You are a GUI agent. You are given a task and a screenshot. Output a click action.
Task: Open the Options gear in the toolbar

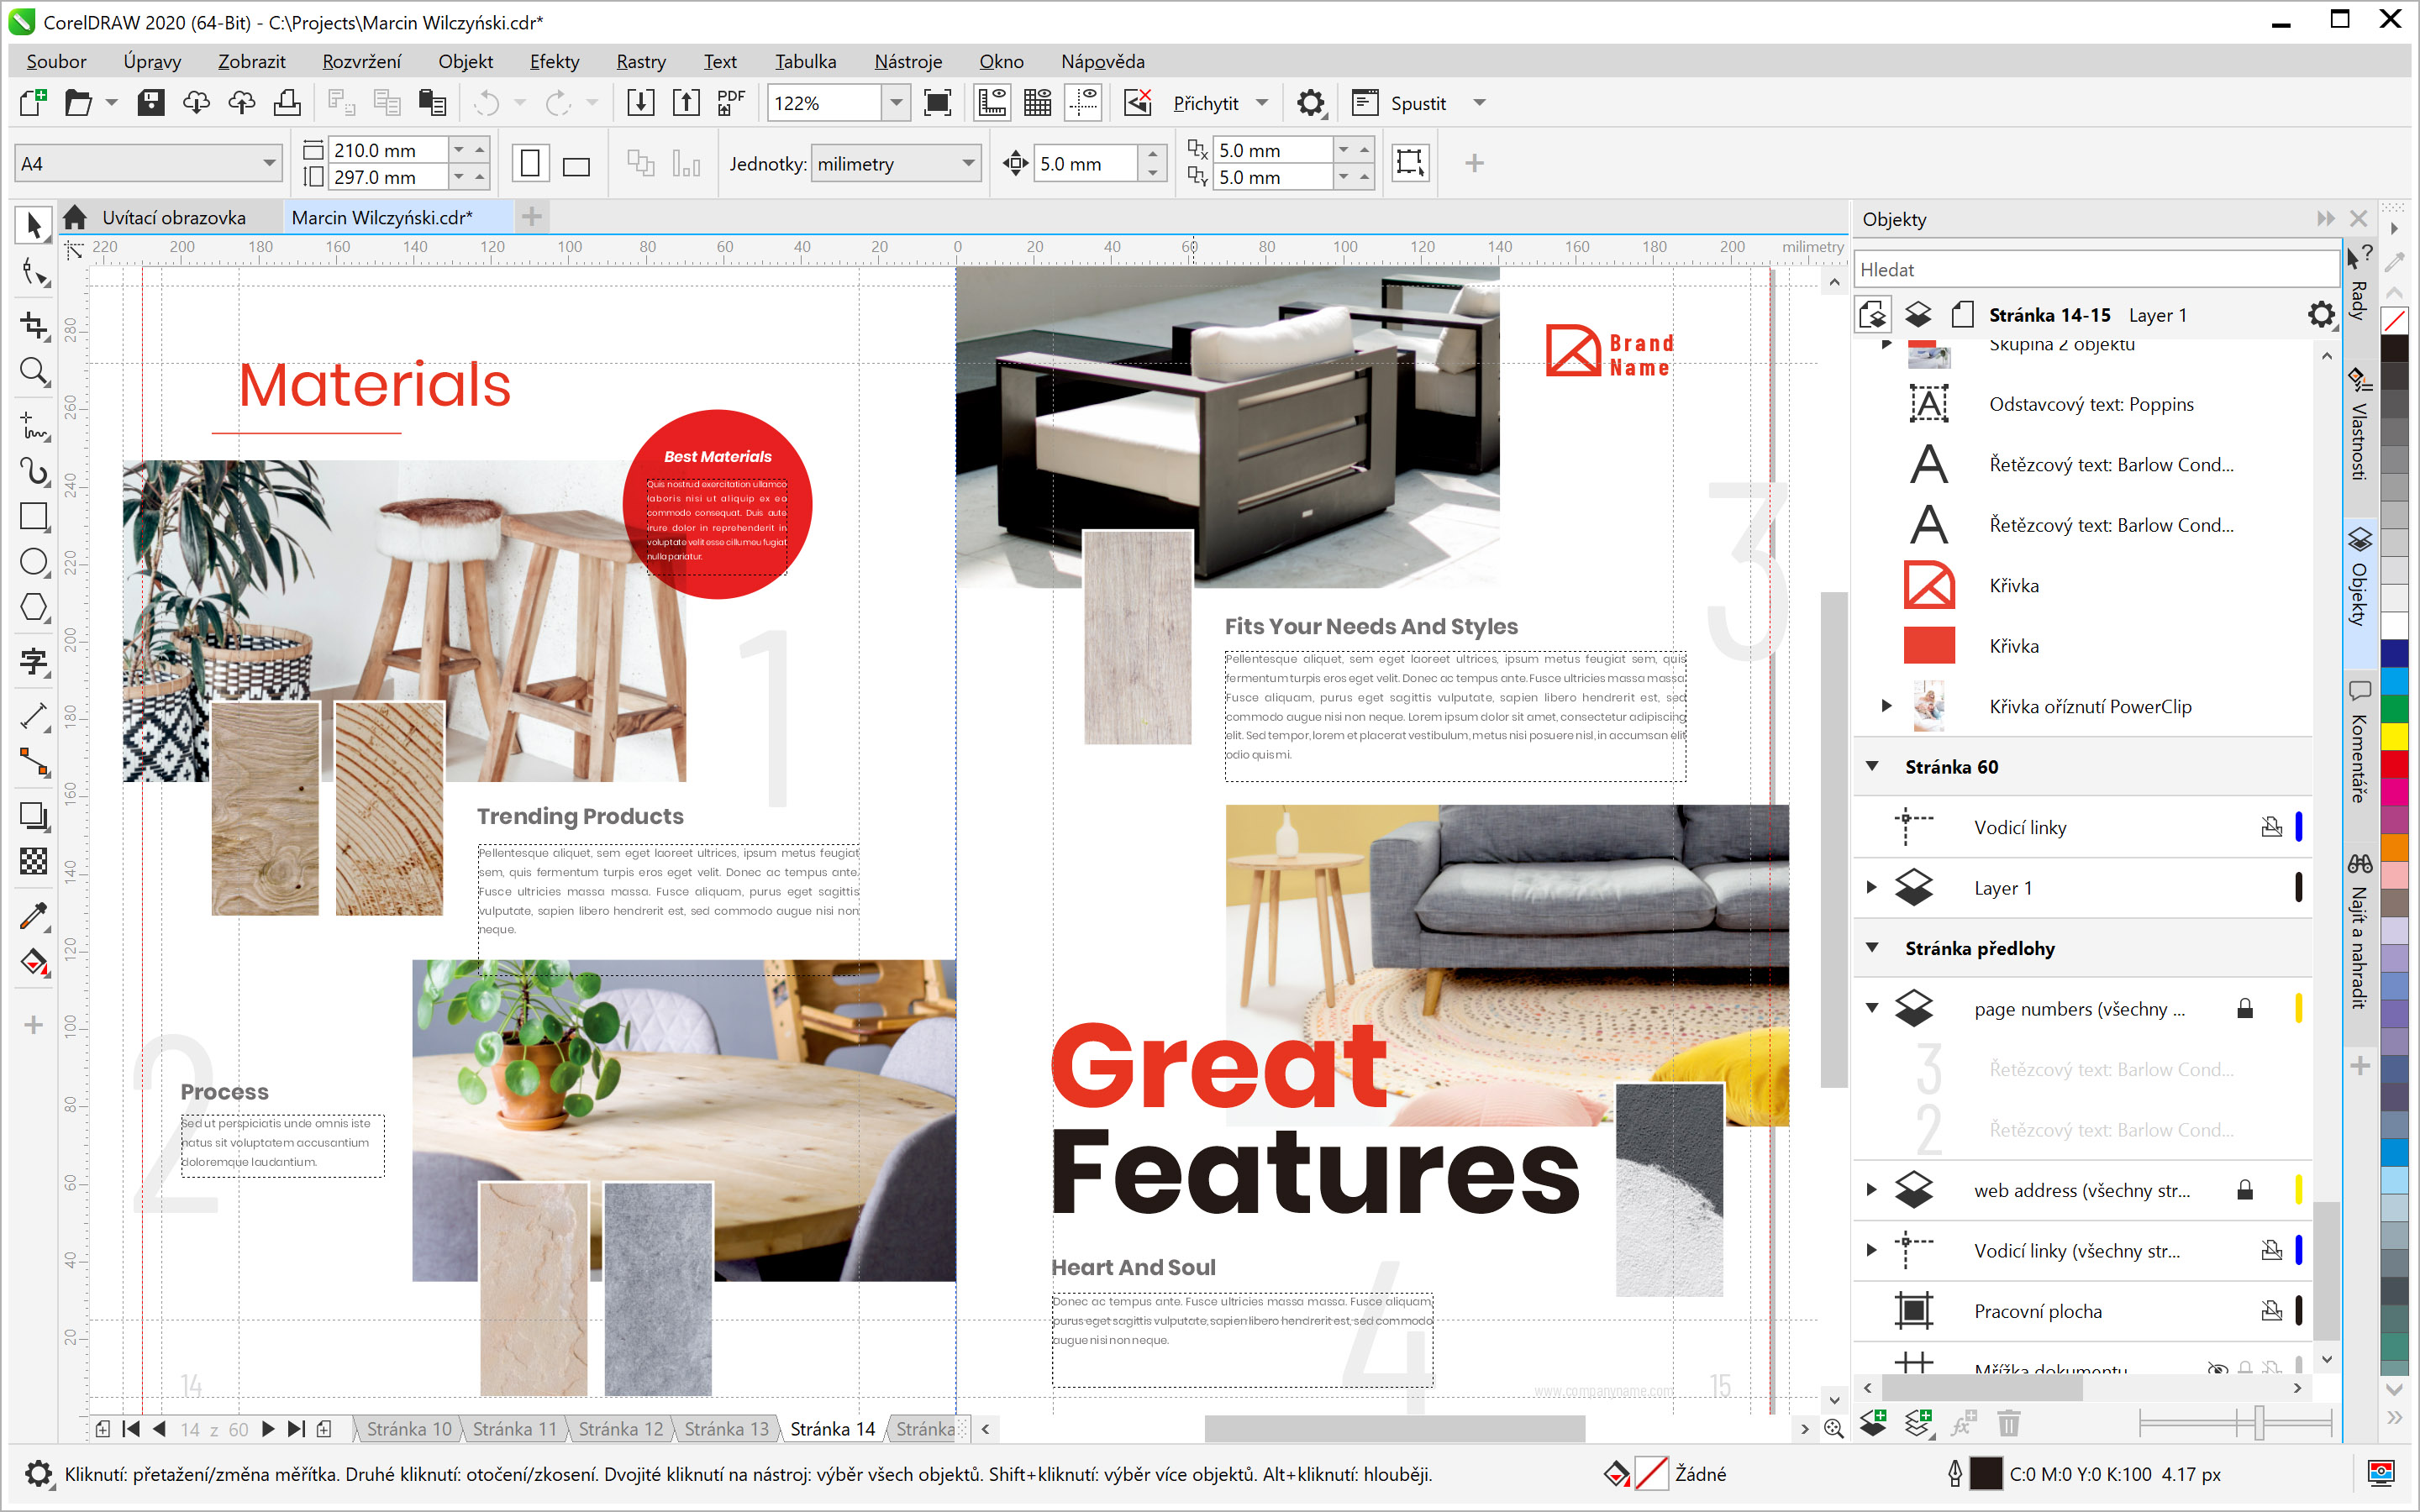(1310, 103)
